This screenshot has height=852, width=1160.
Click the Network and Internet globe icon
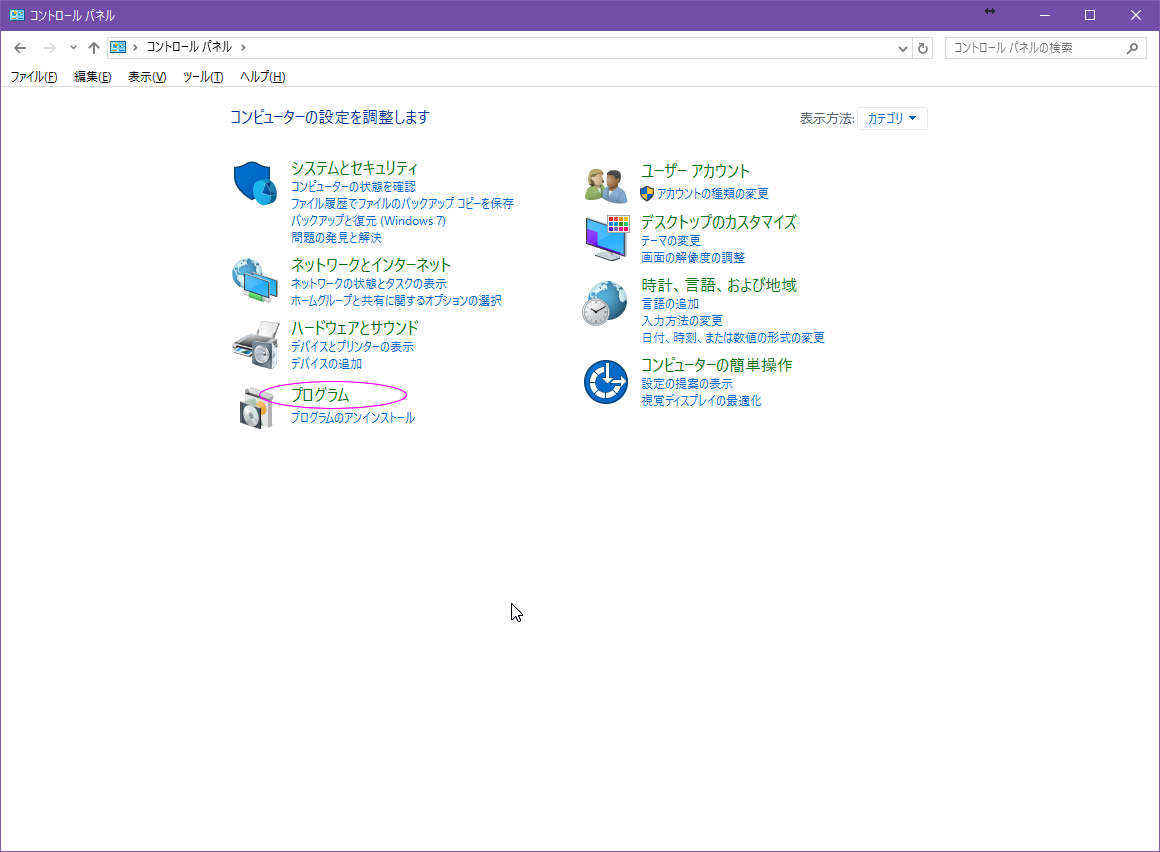coord(255,281)
